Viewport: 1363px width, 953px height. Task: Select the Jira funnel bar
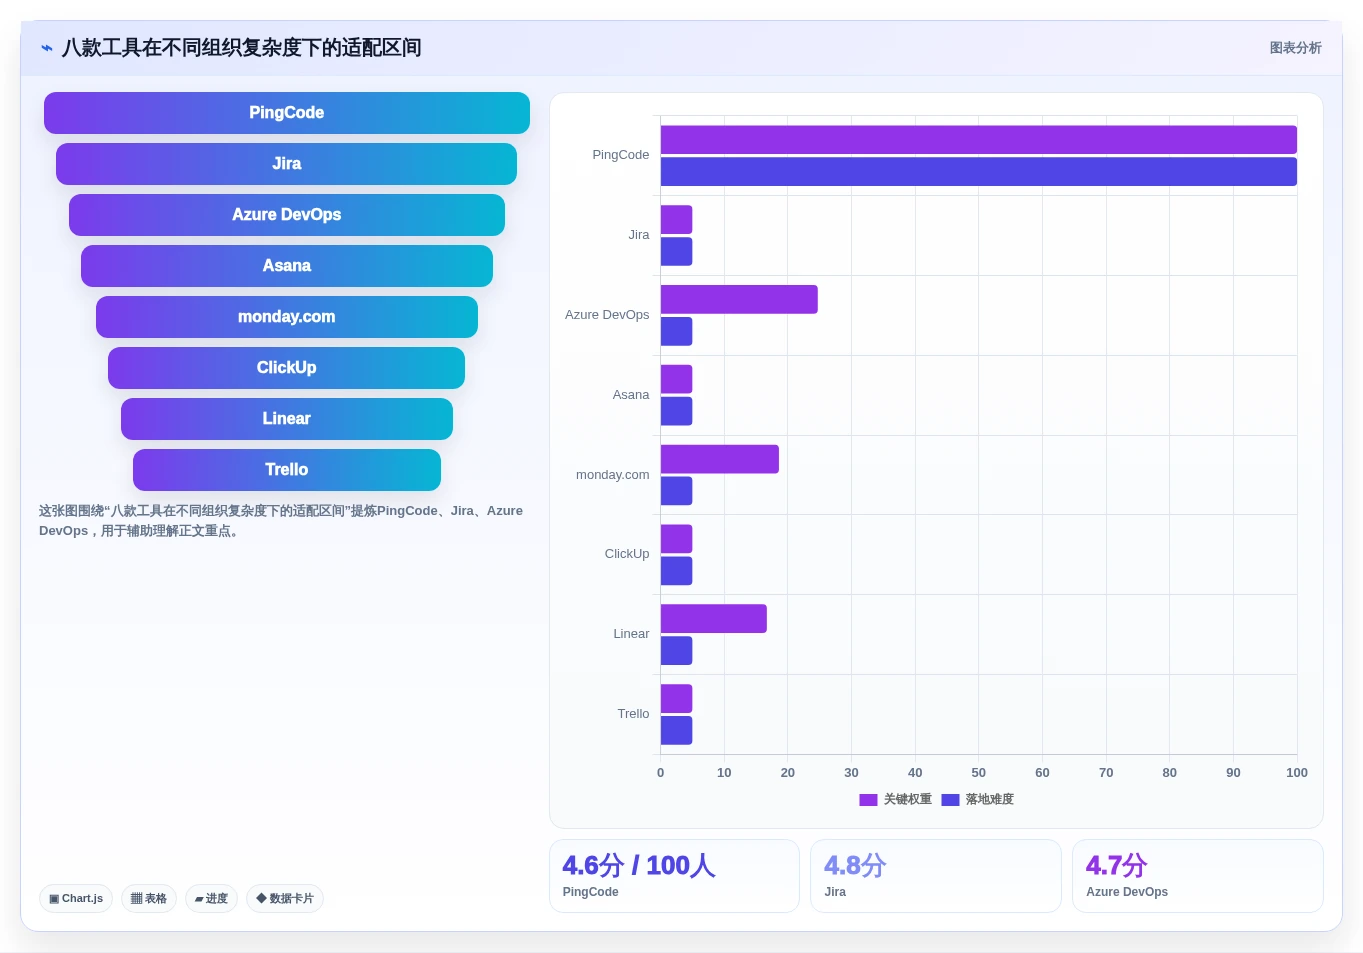click(287, 164)
